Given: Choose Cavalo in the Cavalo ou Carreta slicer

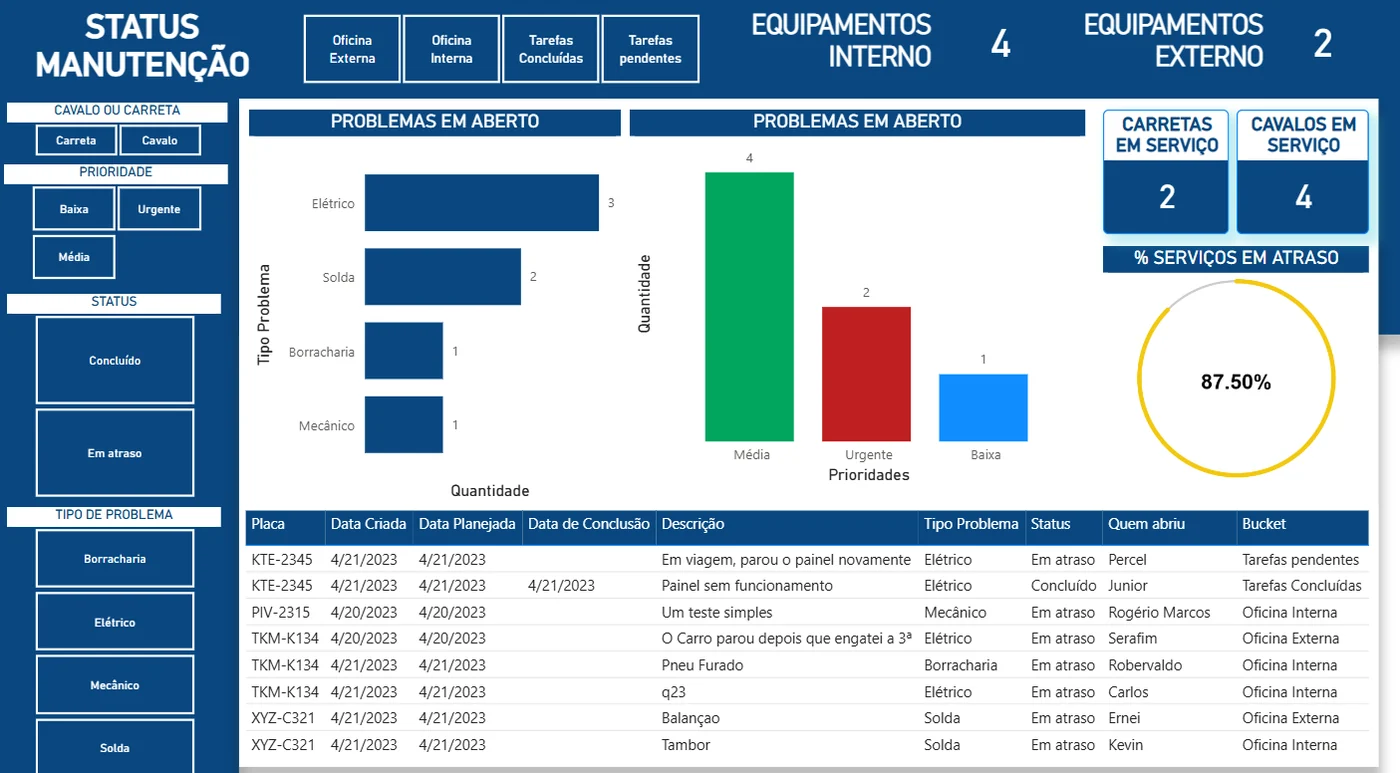Looking at the screenshot, I should [x=160, y=140].
